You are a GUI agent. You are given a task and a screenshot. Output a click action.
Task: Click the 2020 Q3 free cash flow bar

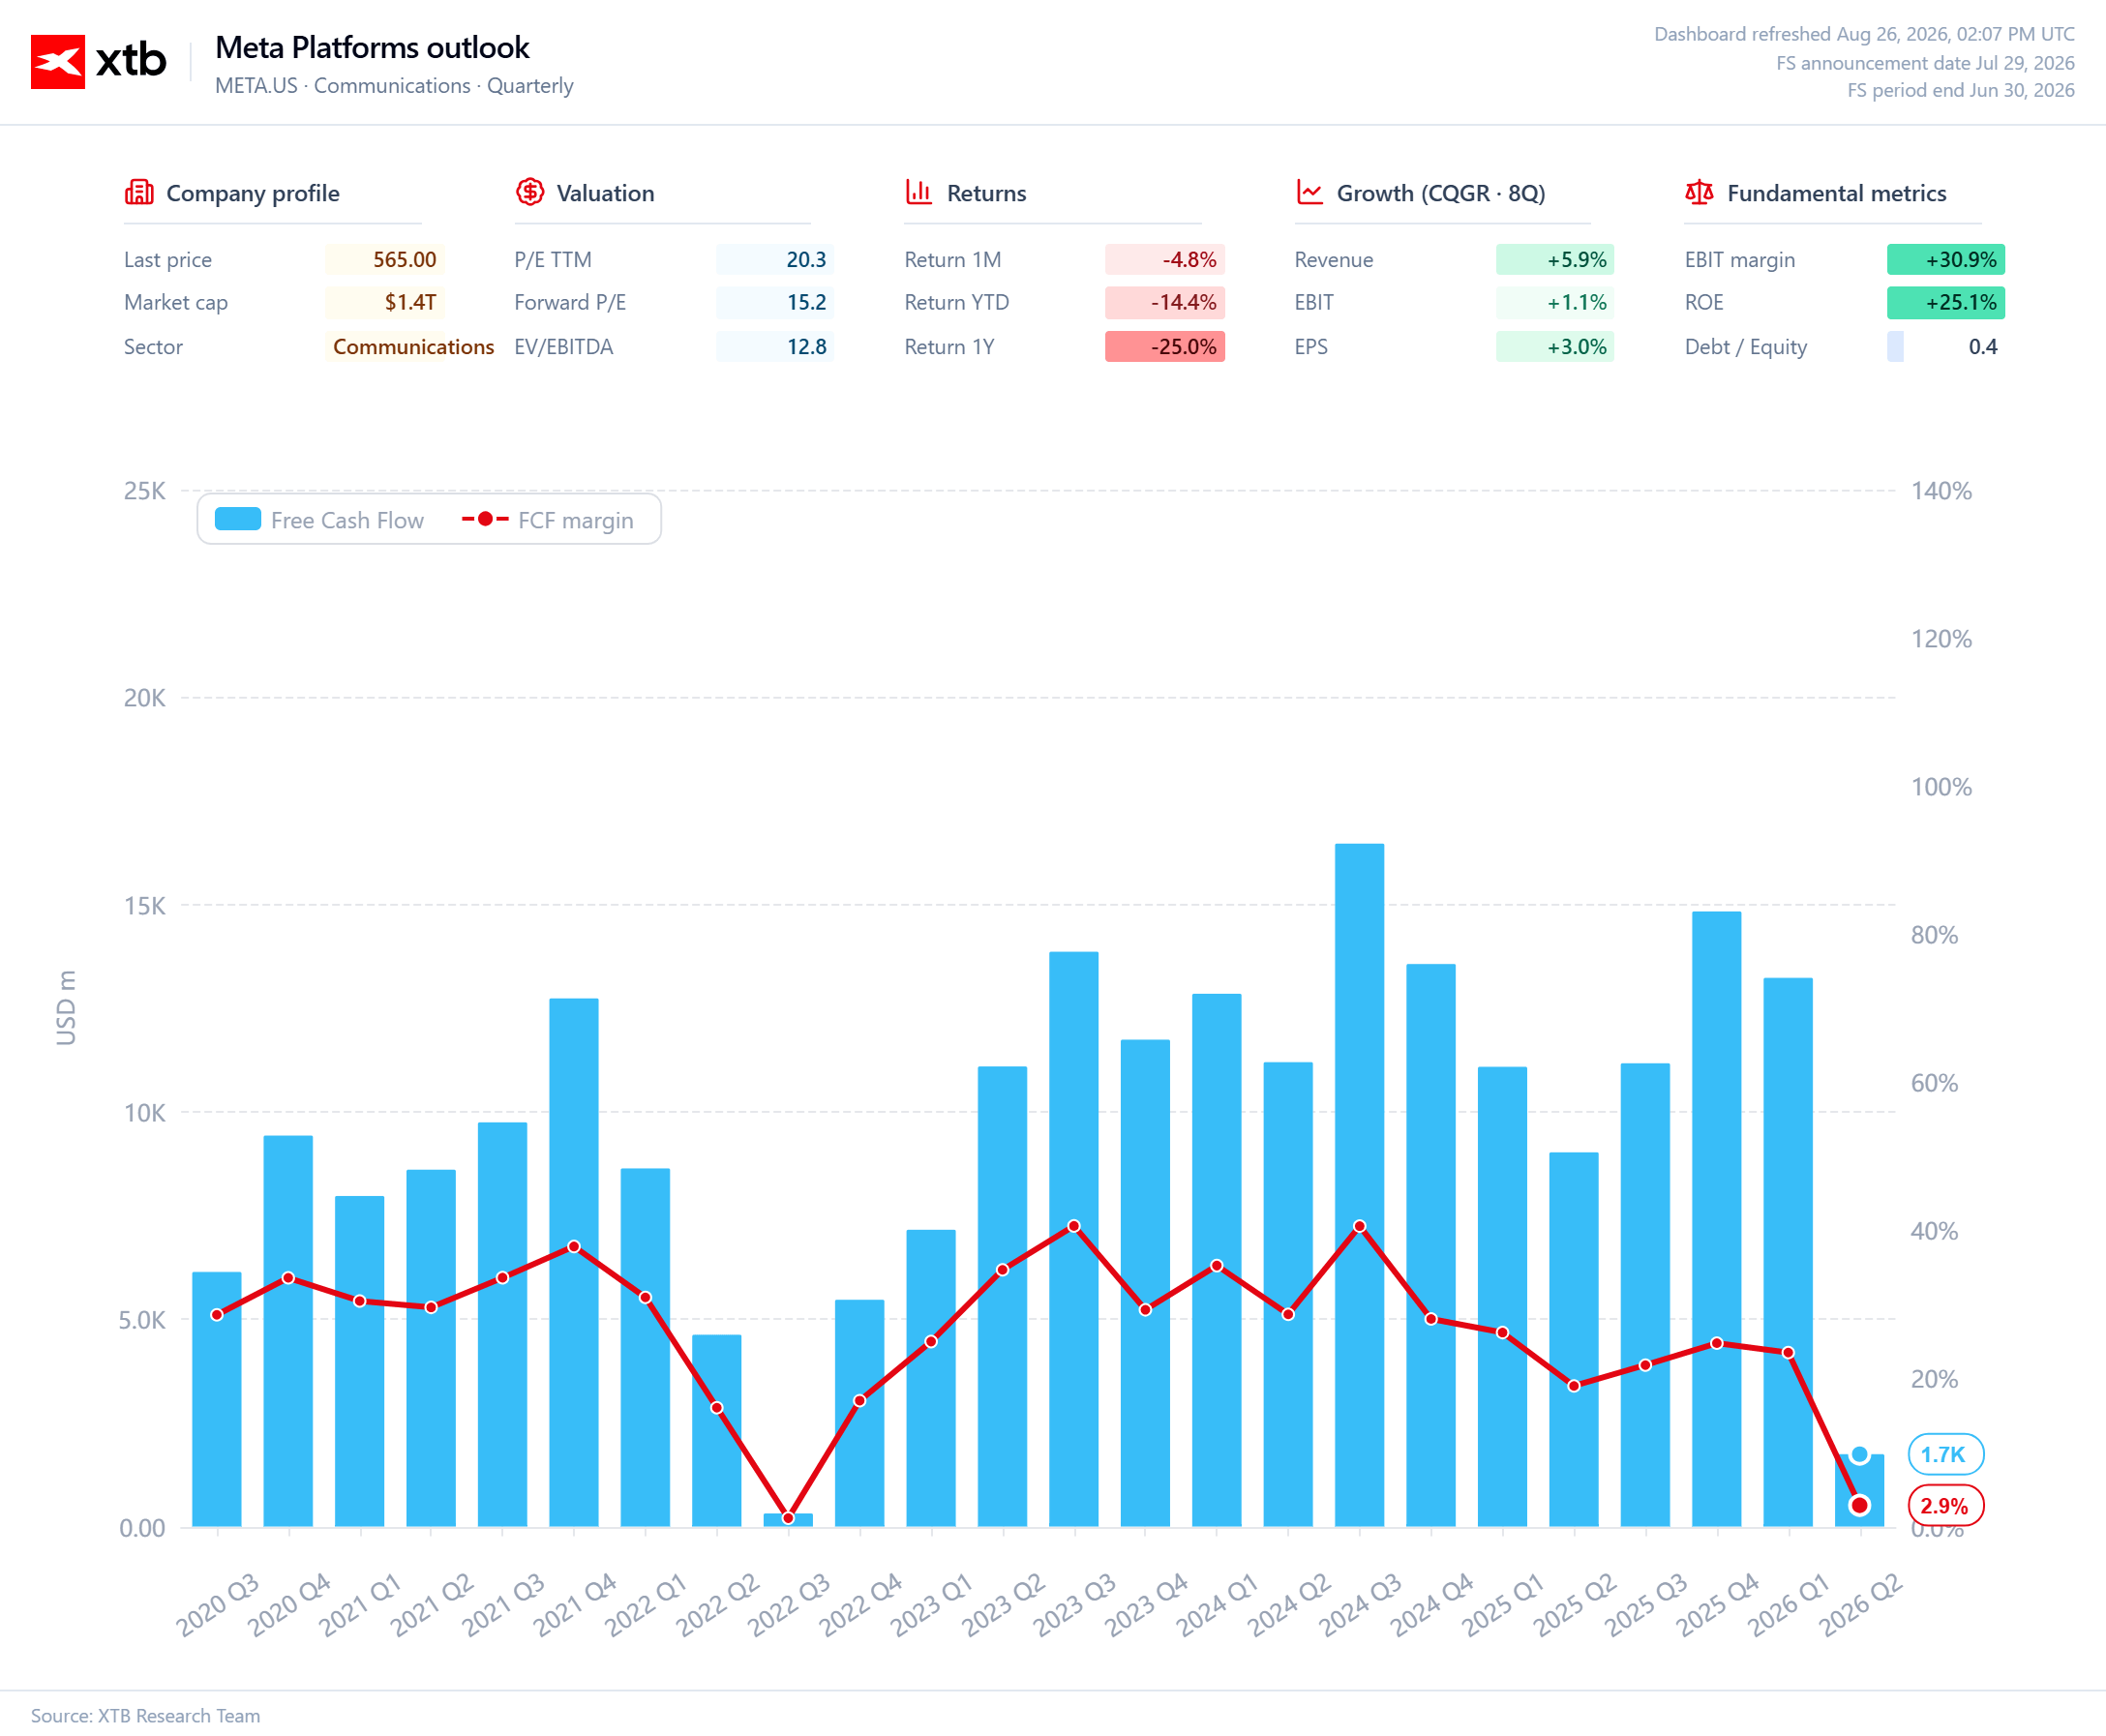tap(217, 1400)
